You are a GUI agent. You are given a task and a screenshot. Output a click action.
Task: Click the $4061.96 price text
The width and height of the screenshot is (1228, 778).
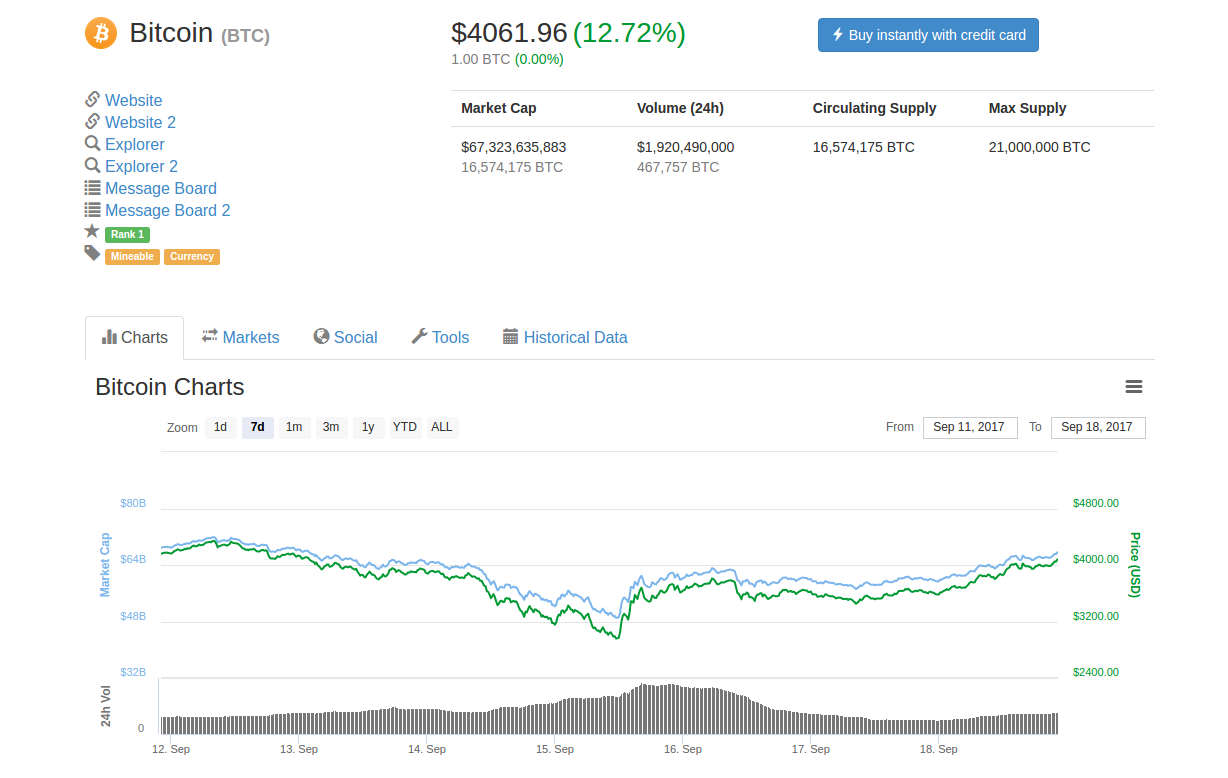(x=509, y=33)
